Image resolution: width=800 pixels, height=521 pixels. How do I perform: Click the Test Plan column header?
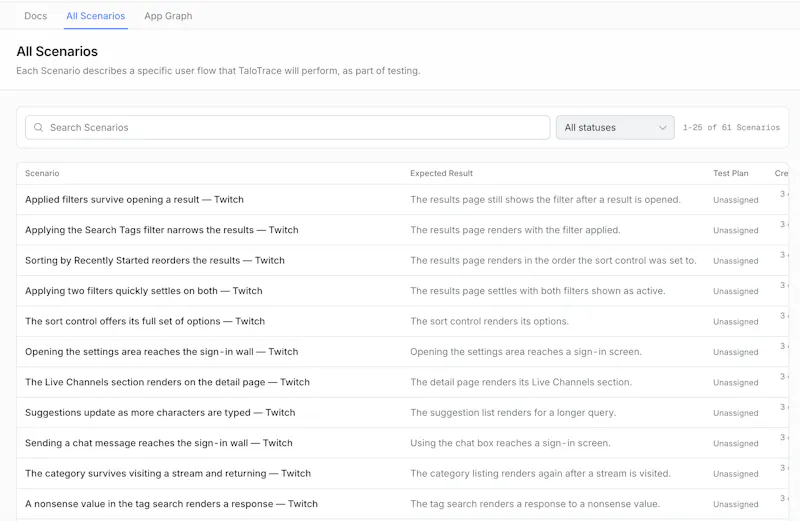click(731, 173)
